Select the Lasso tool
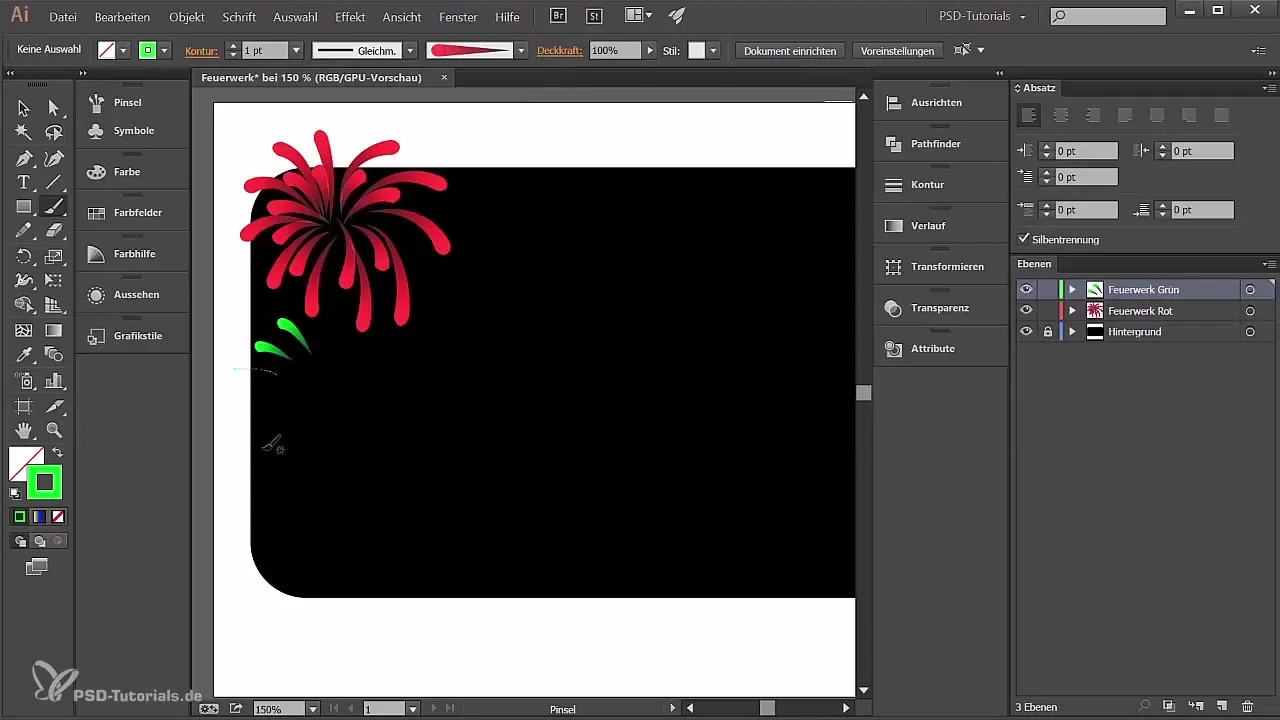 point(54,132)
